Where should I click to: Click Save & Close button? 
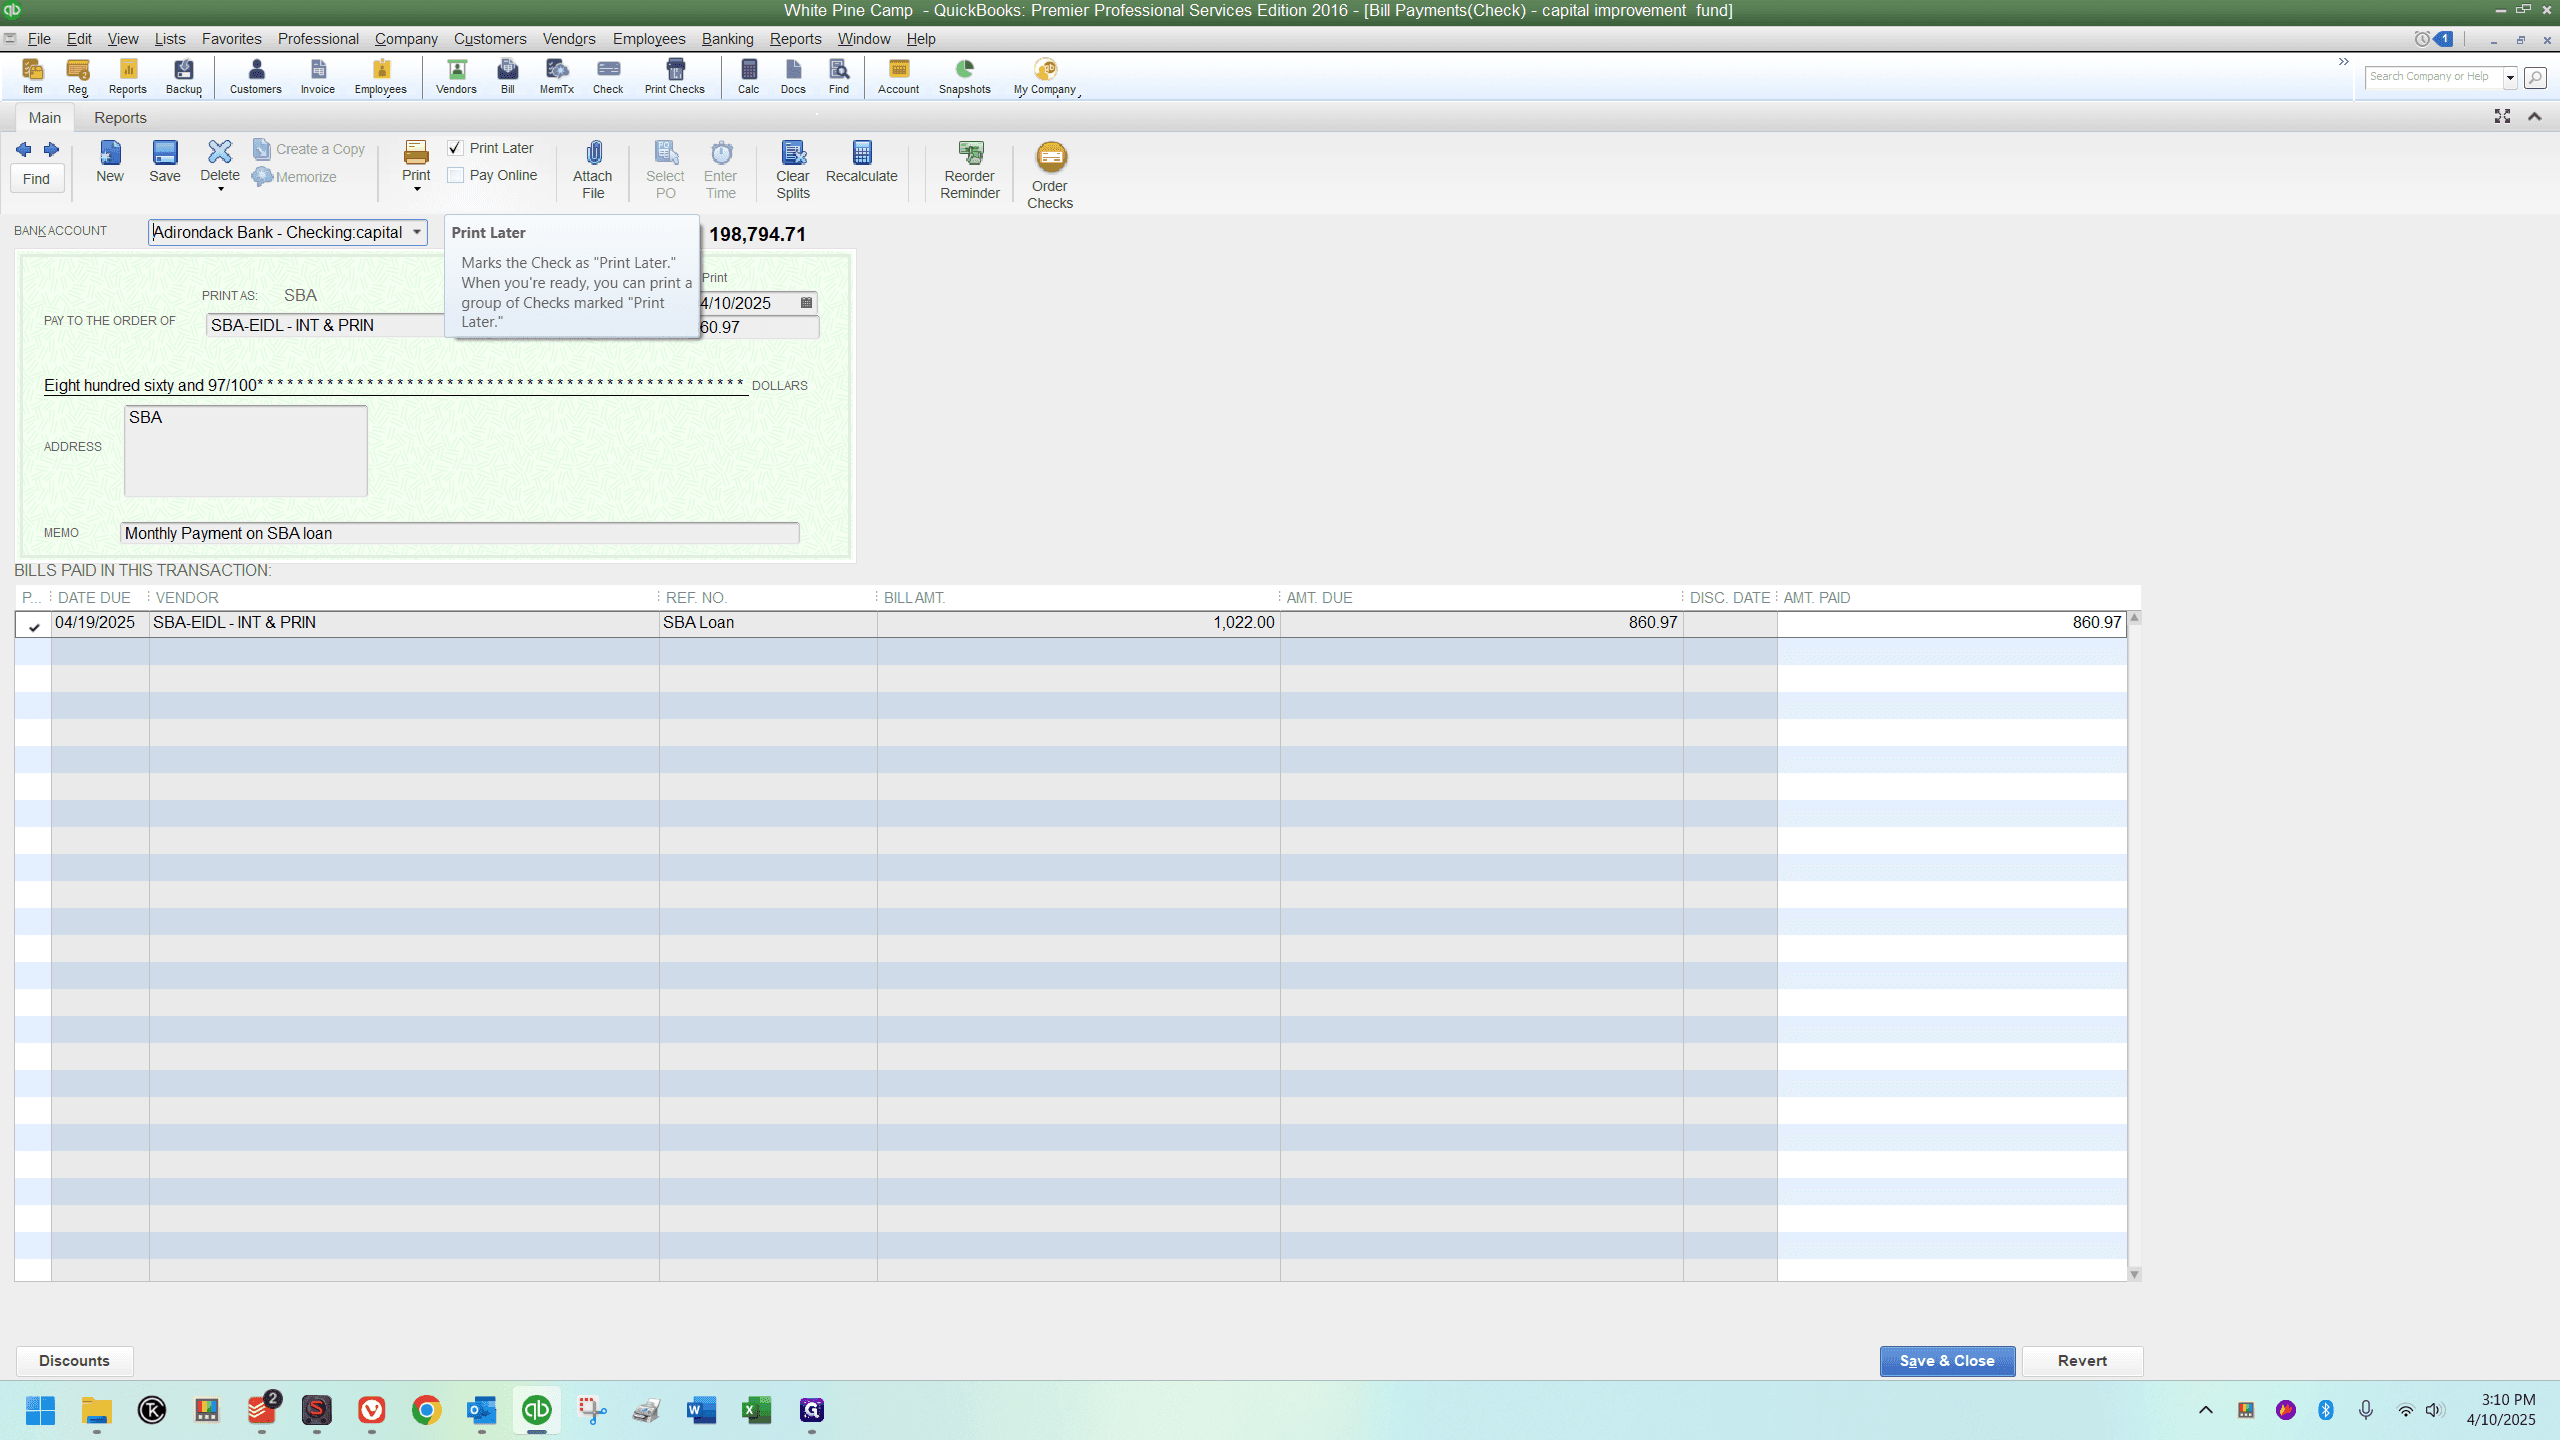[x=1947, y=1361]
